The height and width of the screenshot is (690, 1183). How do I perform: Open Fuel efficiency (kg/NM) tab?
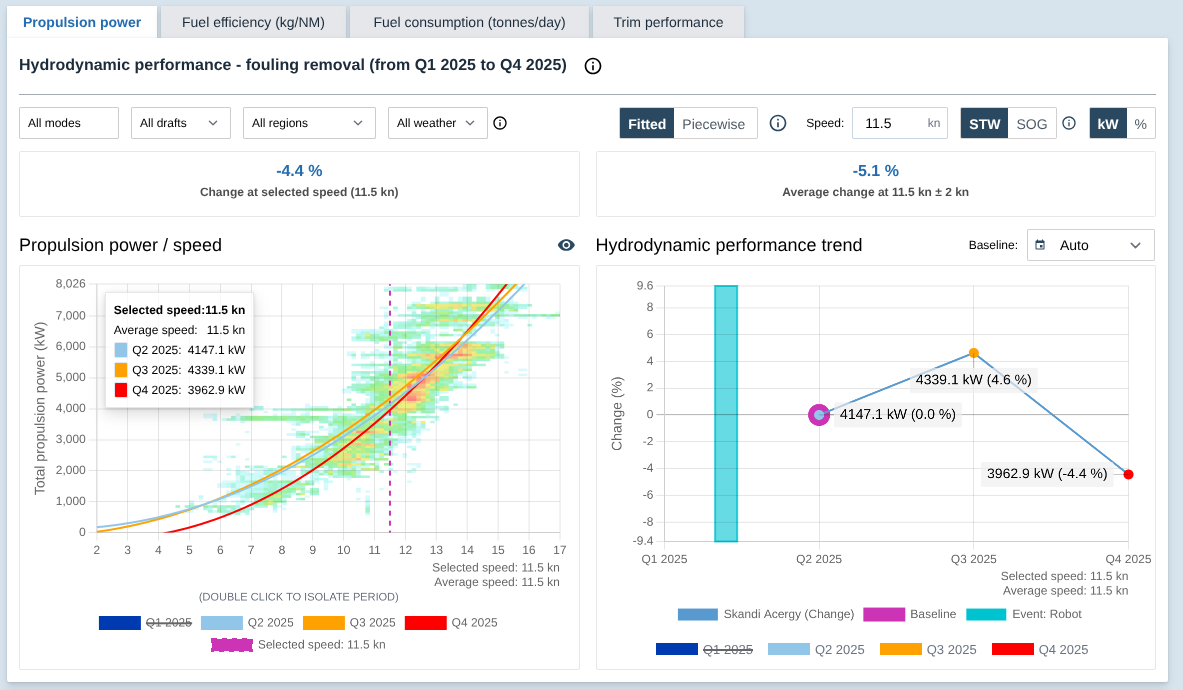point(254,22)
